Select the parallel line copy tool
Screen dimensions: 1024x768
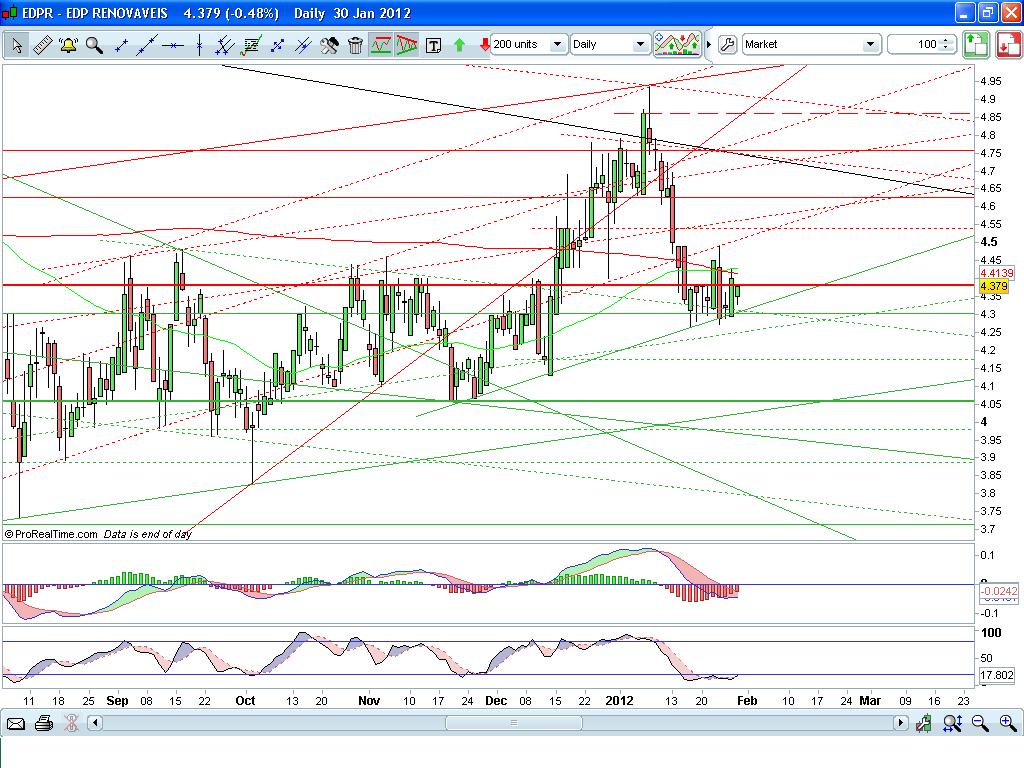(303, 45)
